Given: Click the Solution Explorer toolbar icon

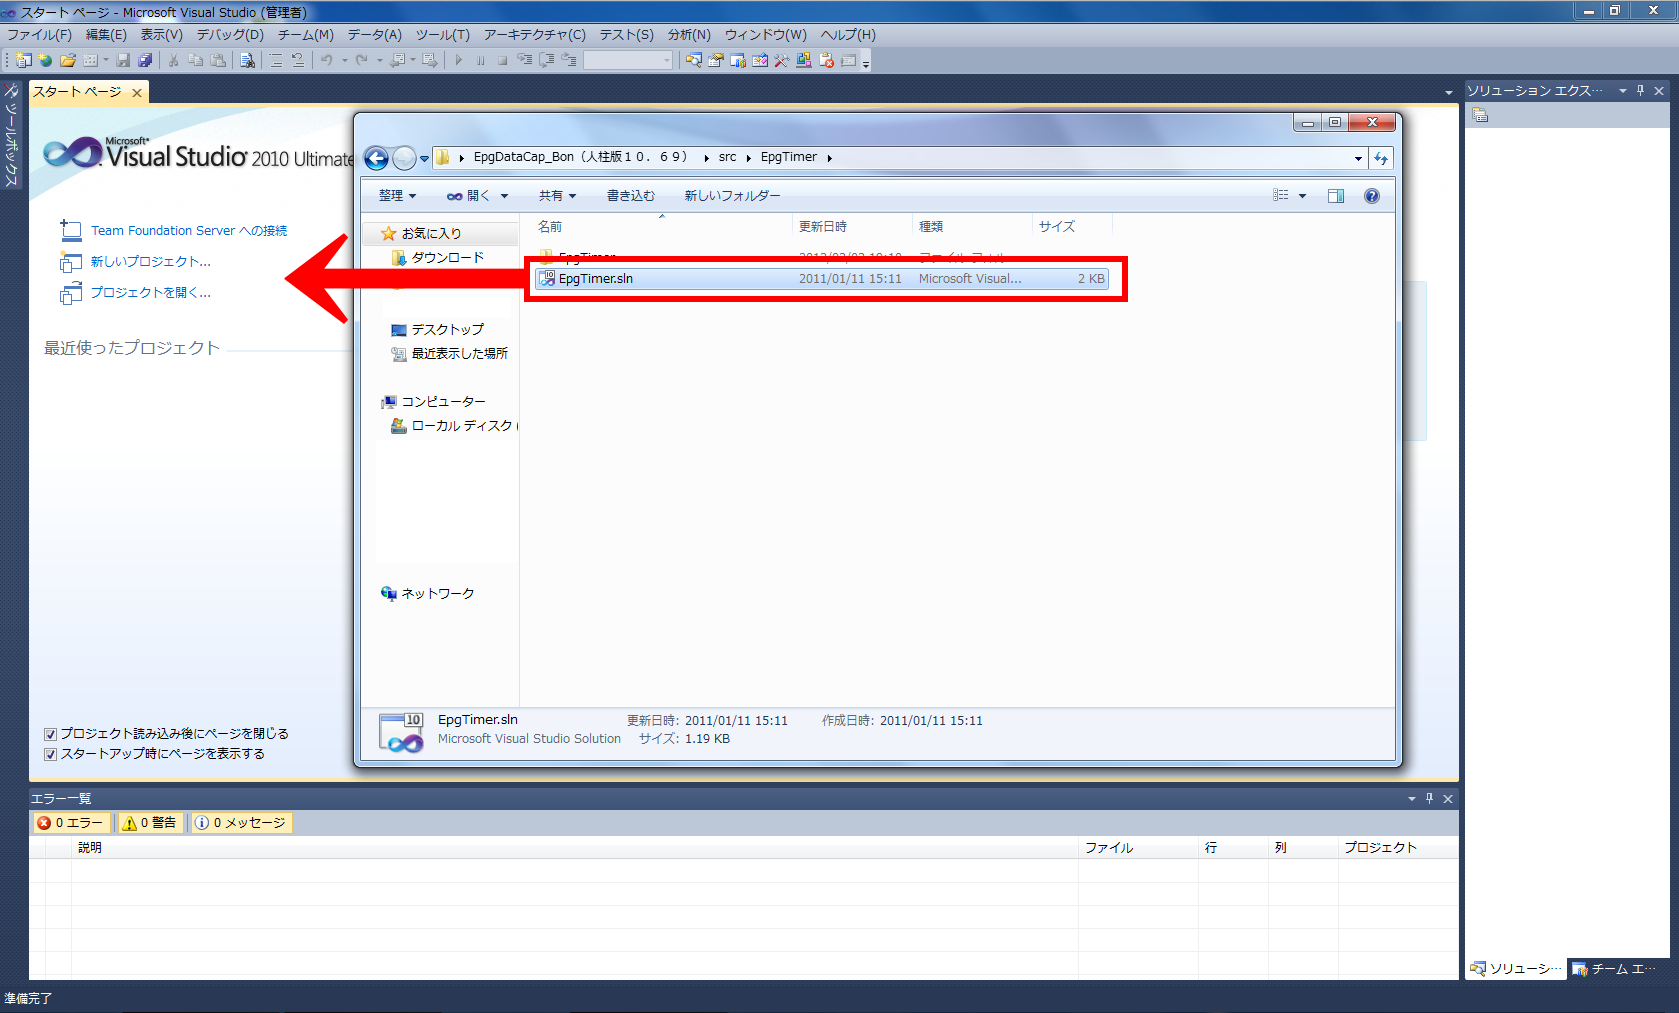Looking at the screenshot, I should pos(693,60).
